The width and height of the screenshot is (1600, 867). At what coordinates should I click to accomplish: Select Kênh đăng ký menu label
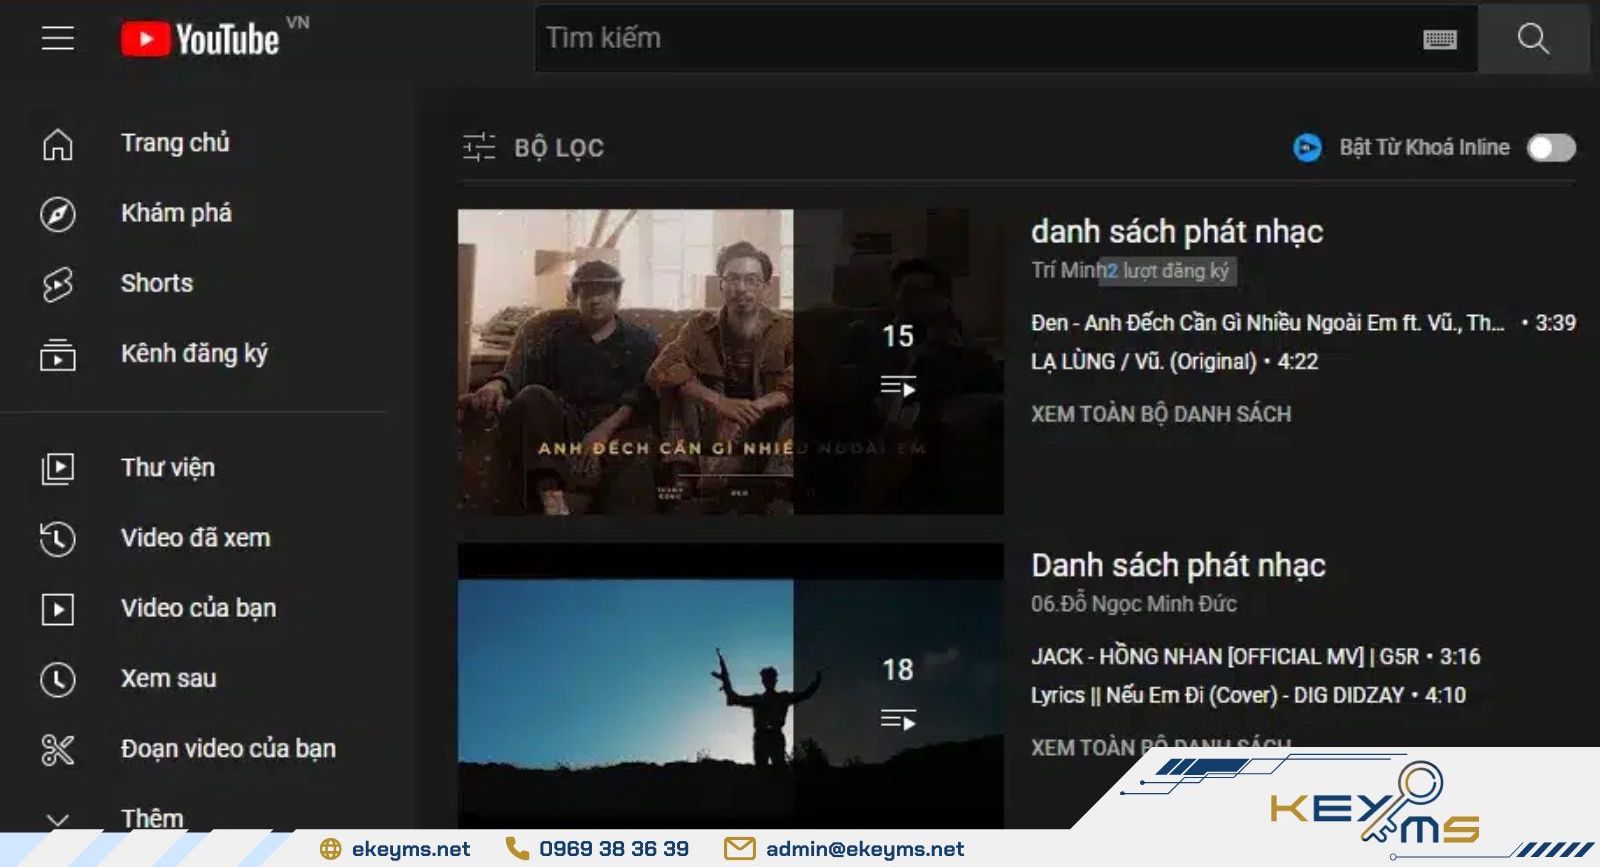tap(194, 354)
